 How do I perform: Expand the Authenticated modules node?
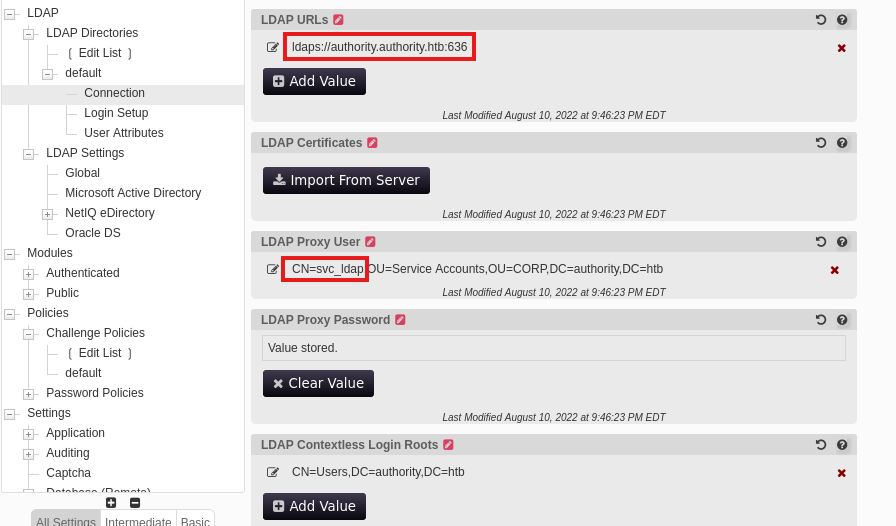(28, 274)
